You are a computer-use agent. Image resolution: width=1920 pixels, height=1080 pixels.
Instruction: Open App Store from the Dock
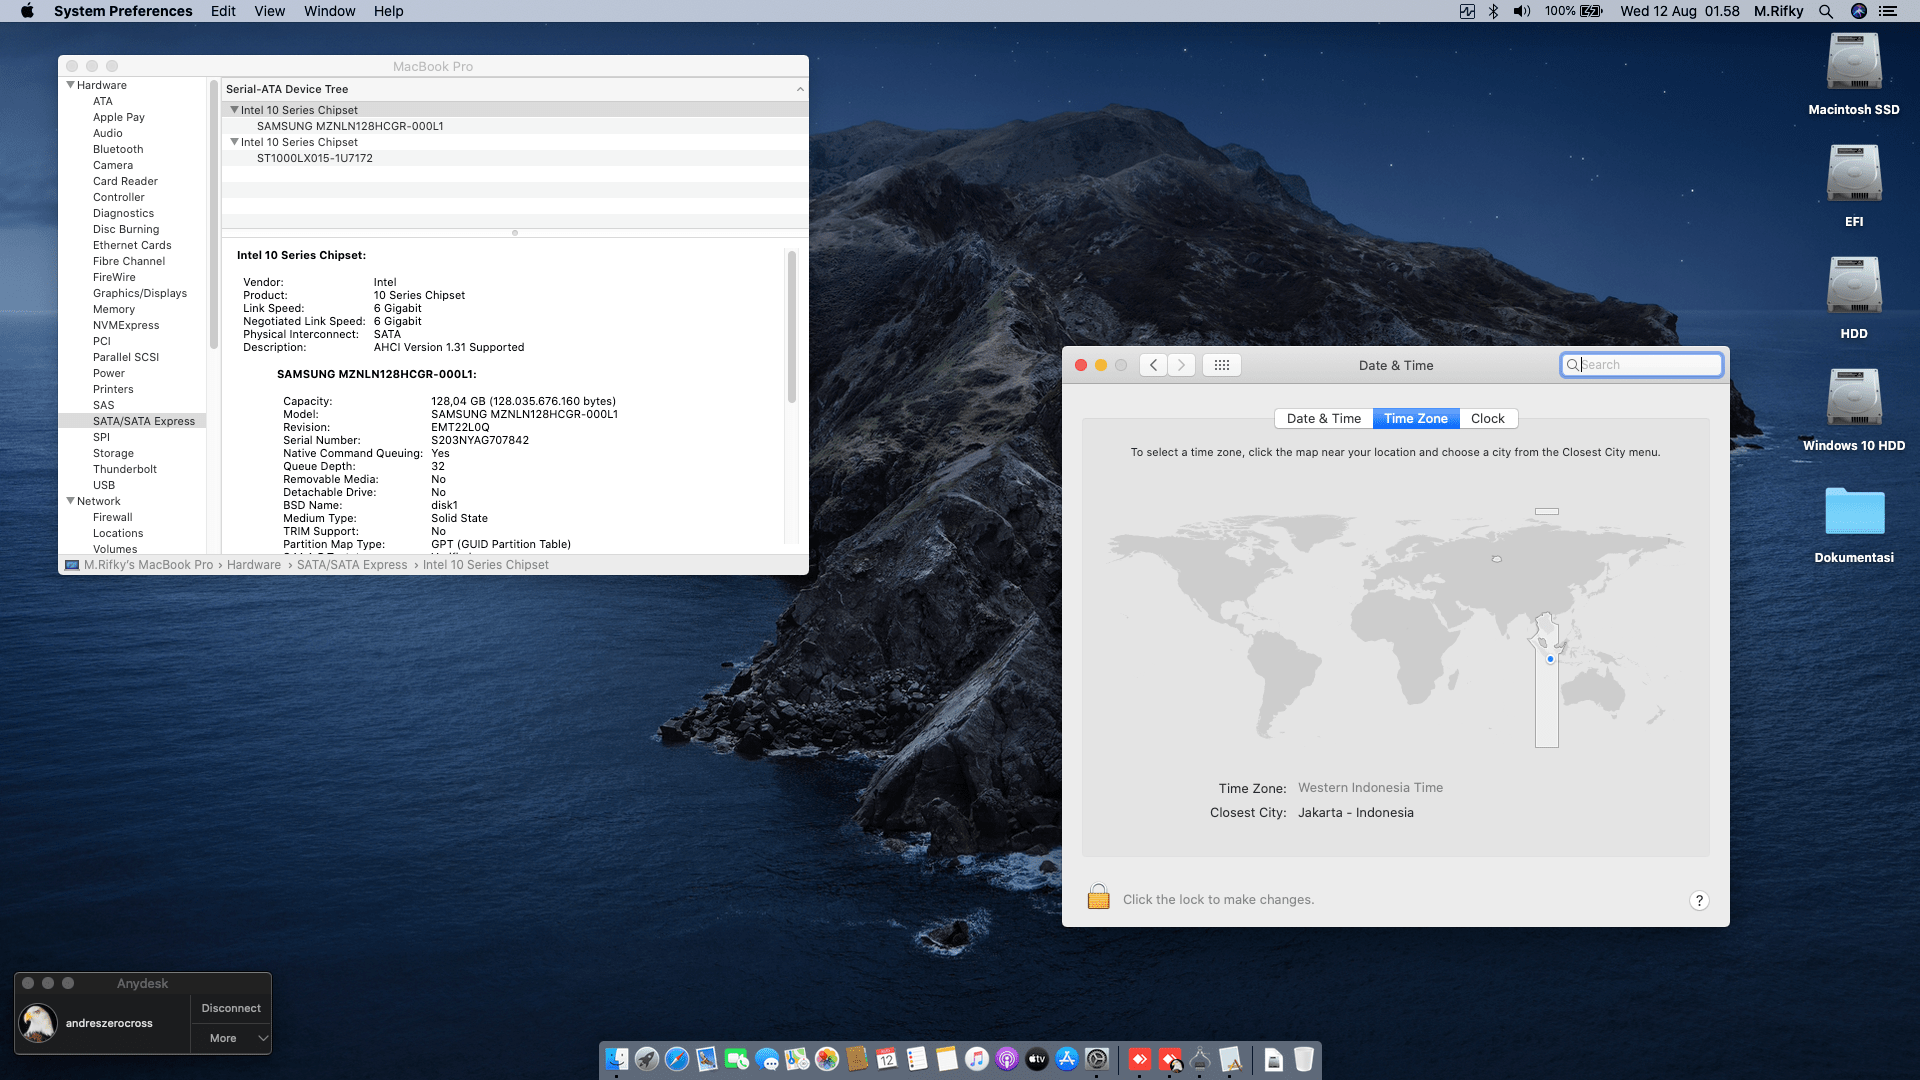pyautogui.click(x=1067, y=1059)
